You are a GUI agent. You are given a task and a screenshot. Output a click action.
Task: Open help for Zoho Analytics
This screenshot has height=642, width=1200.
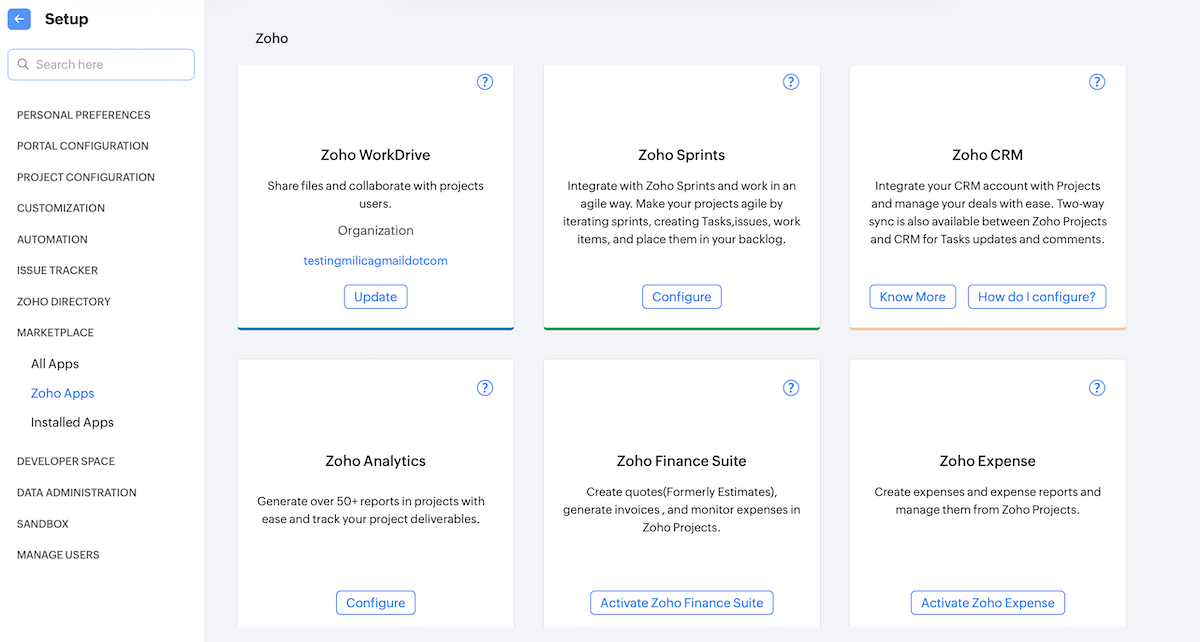click(x=485, y=388)
